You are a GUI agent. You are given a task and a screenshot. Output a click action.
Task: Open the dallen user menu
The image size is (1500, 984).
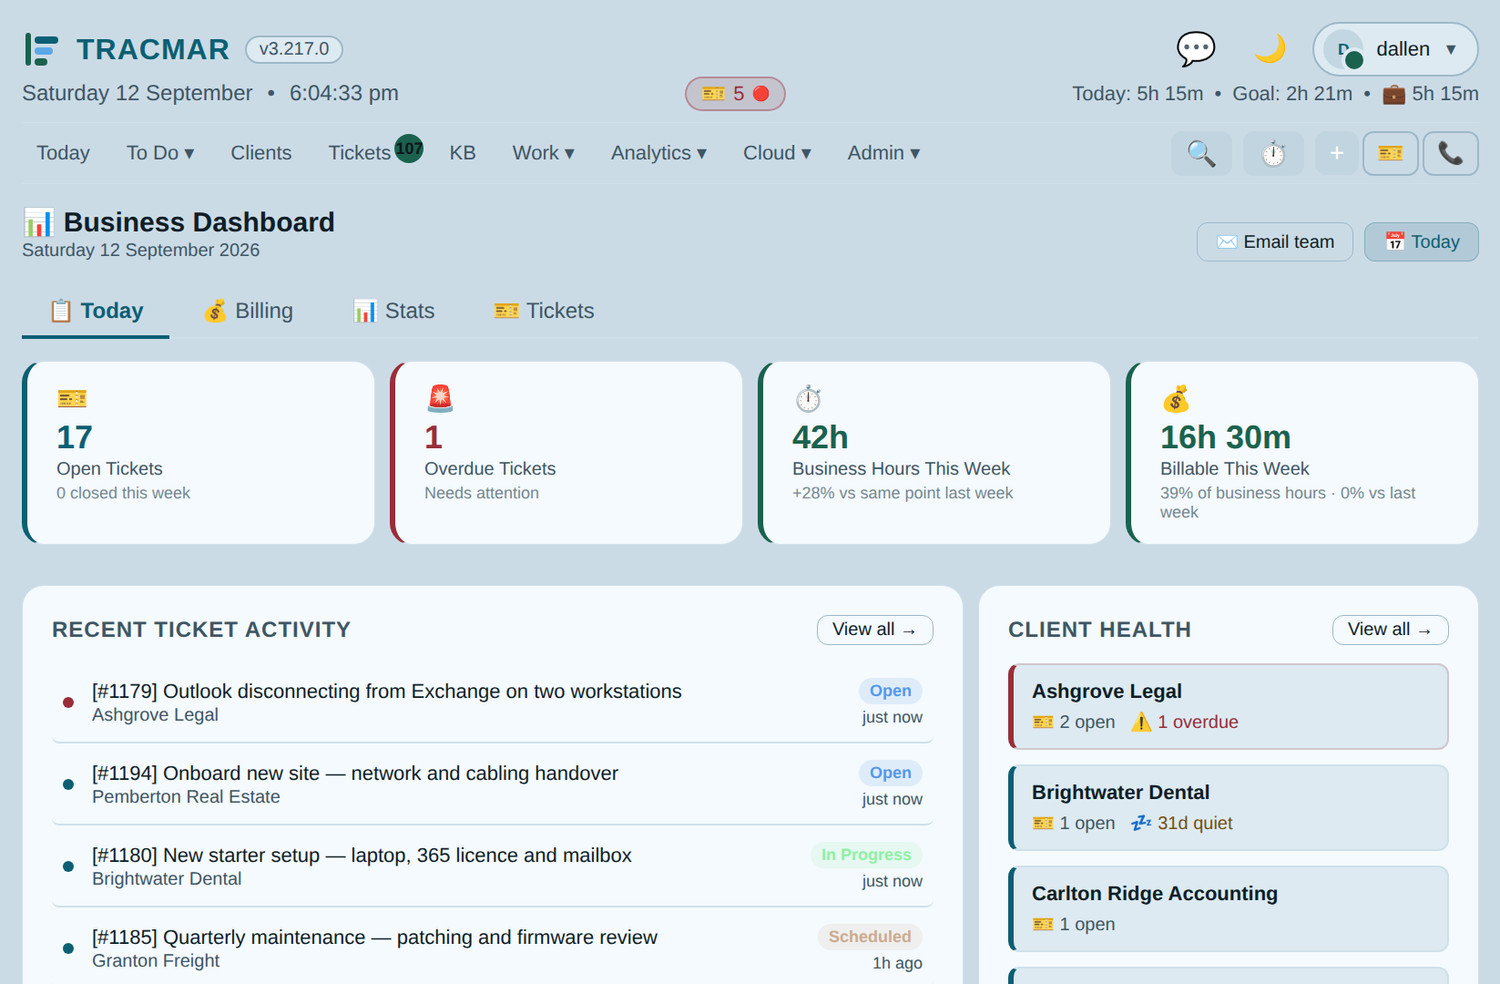tap(1395, 49)
